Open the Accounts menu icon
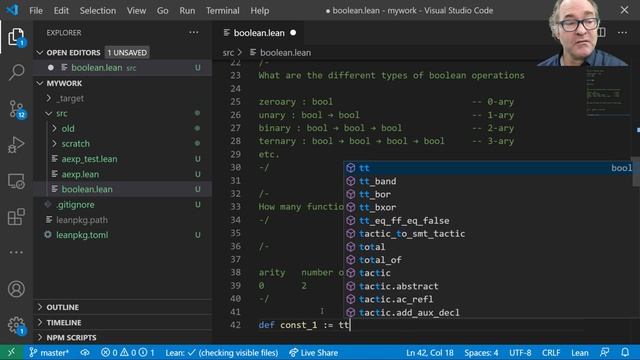This screenshot has height=360, width=640. [16, 289]
